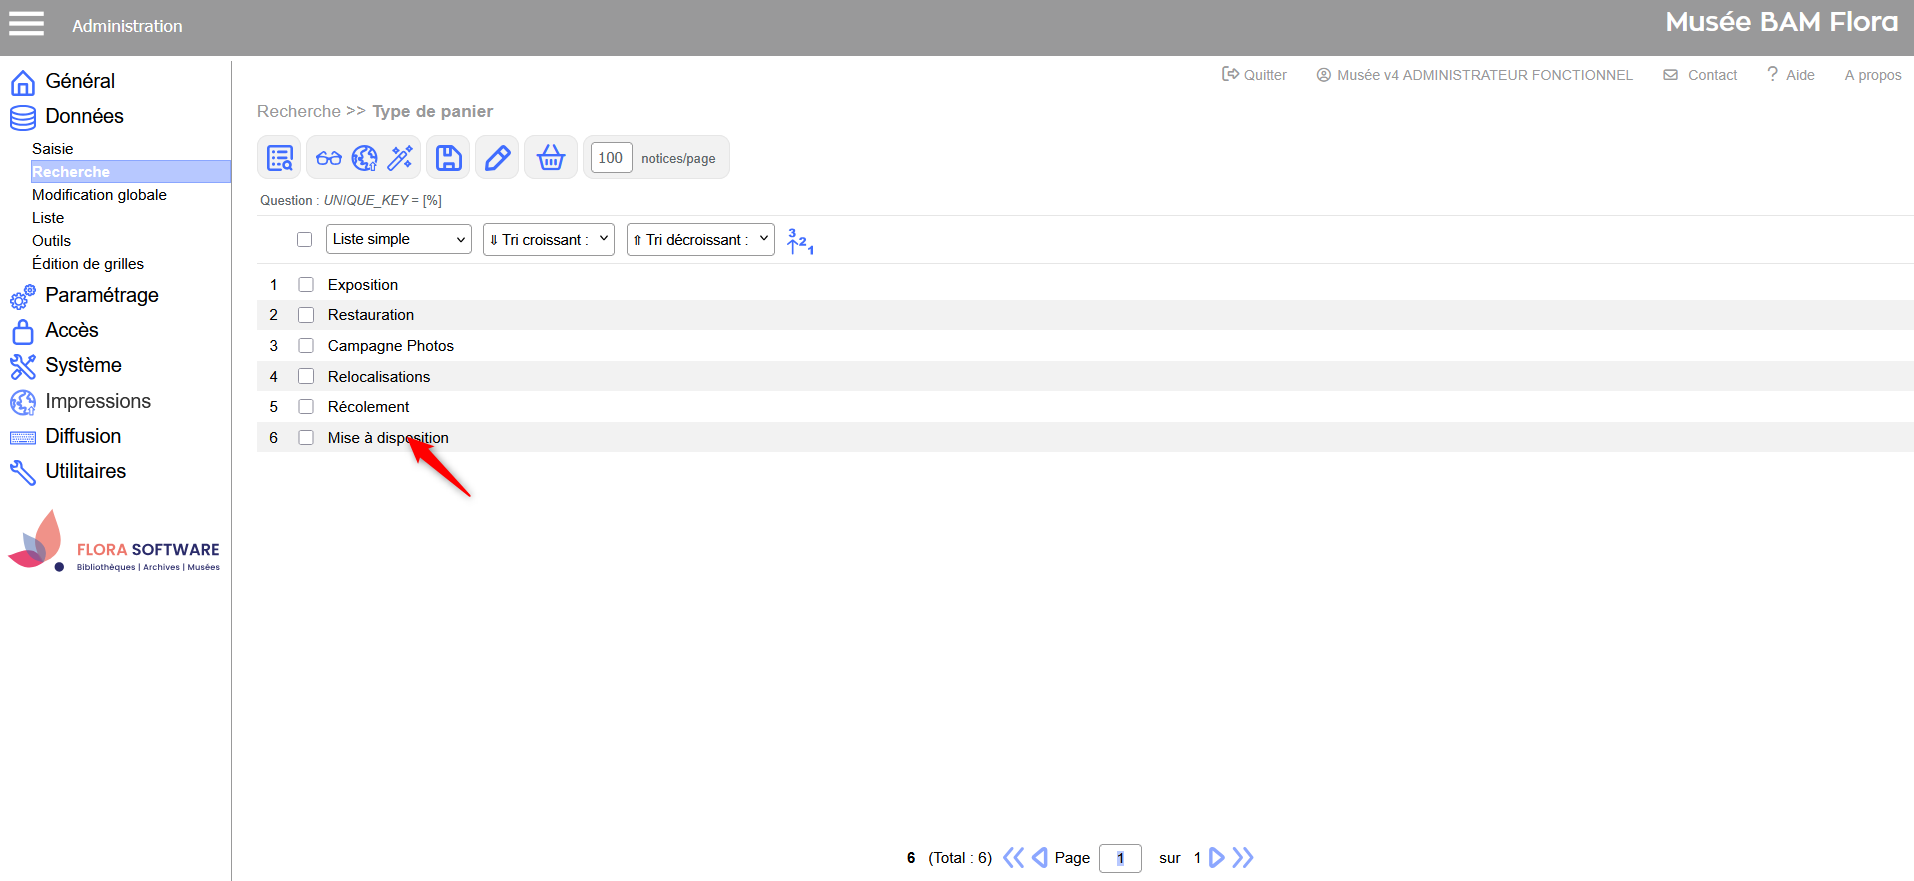The height and width of the screenshot is (881, 1914).
Task: Open the Paramétrage menu section
Action: click(x=101, y=295)
